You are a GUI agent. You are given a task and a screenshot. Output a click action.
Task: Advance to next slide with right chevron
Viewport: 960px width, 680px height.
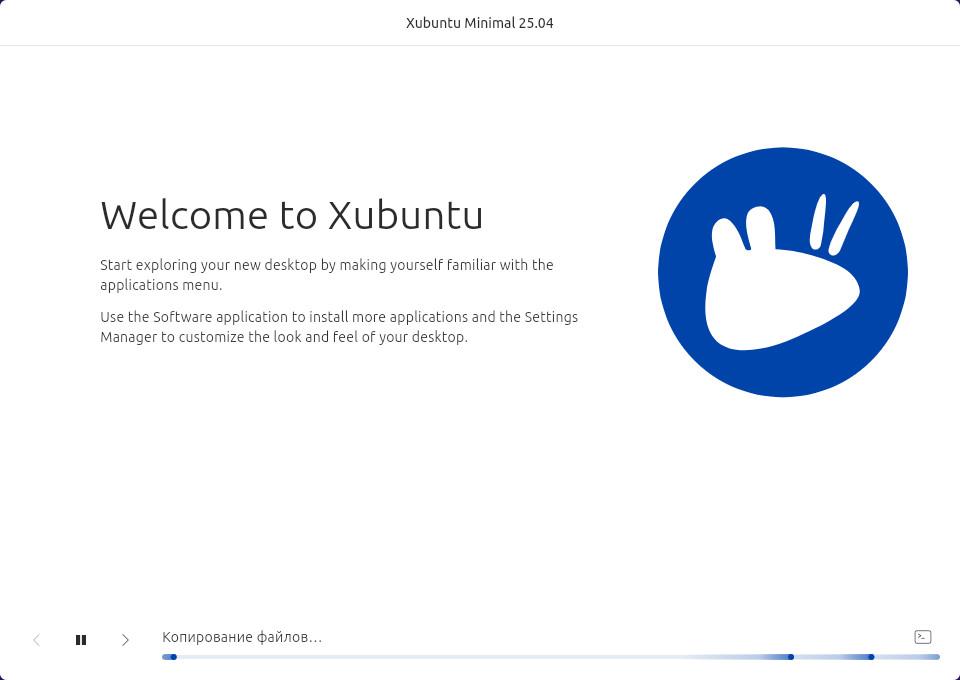[125, 640]
